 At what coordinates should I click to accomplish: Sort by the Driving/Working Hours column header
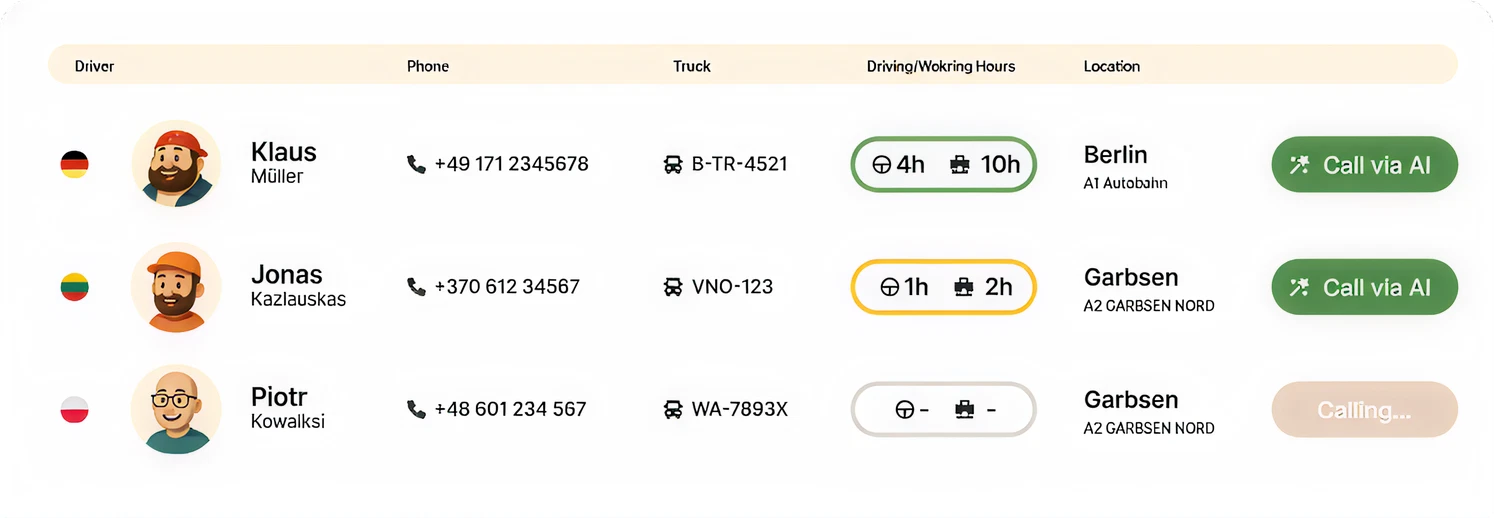[x=940, y=66]
